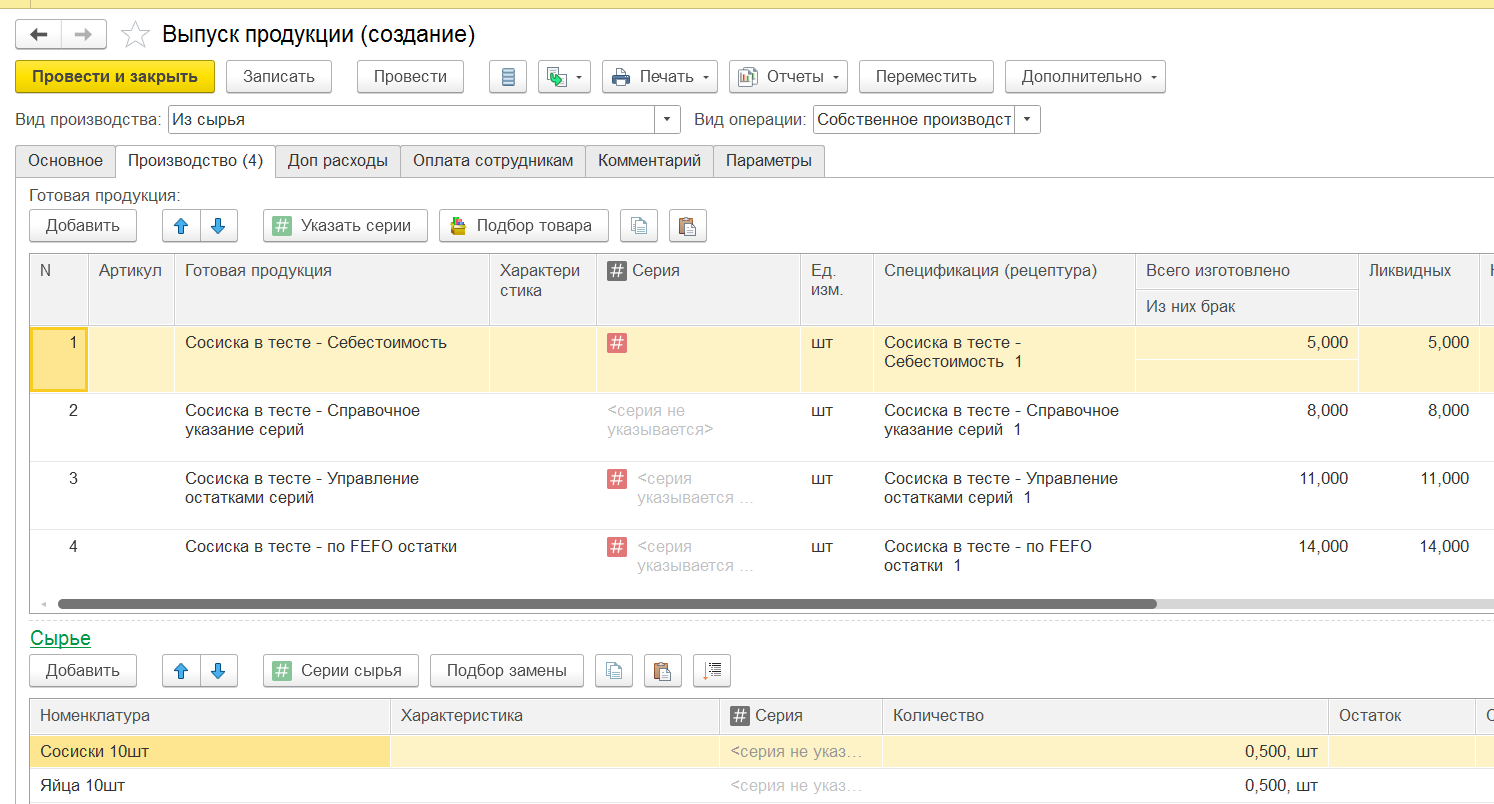Expand the Вид операции dropdown
The height and width of the screenshot is (804, 1494).
[1027, 120]
